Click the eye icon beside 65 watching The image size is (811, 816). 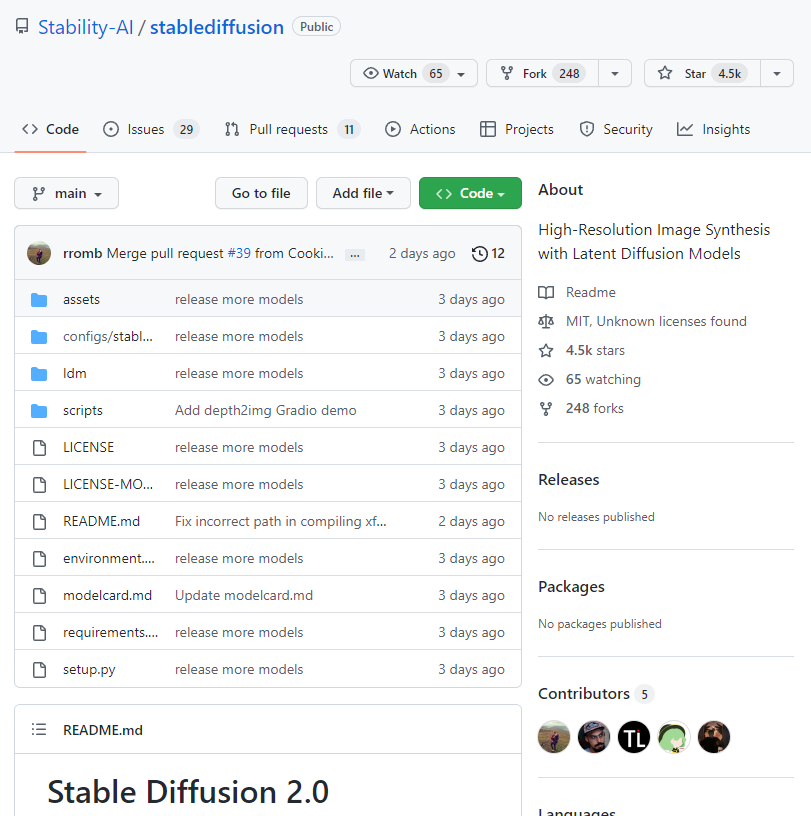pyautogui.click(x=545, y=379)
